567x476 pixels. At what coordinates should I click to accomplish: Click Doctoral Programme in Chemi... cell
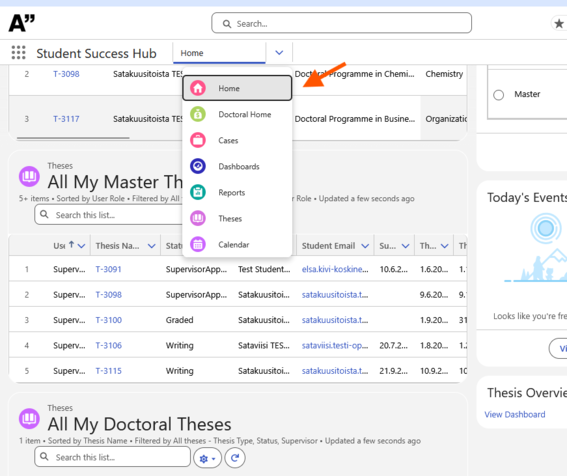[x=354, y=74]
